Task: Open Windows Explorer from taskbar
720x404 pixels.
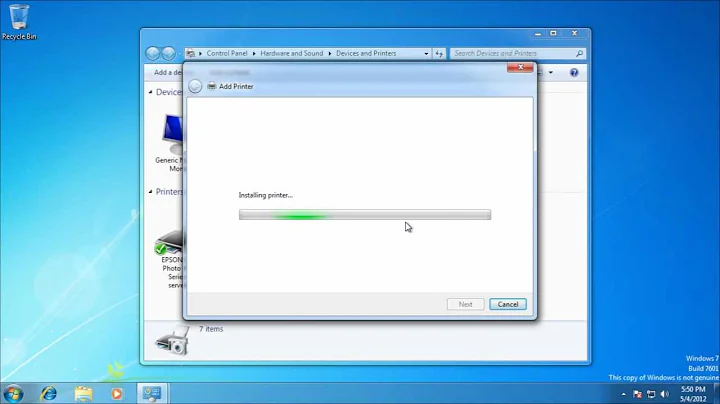Action: tap(83, 393)
